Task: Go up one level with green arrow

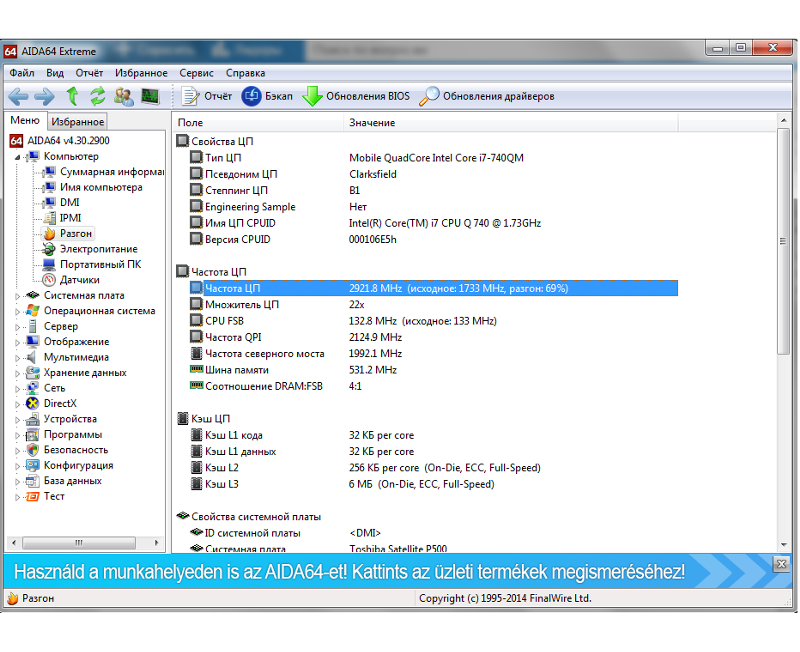Action: click(72, 96)
